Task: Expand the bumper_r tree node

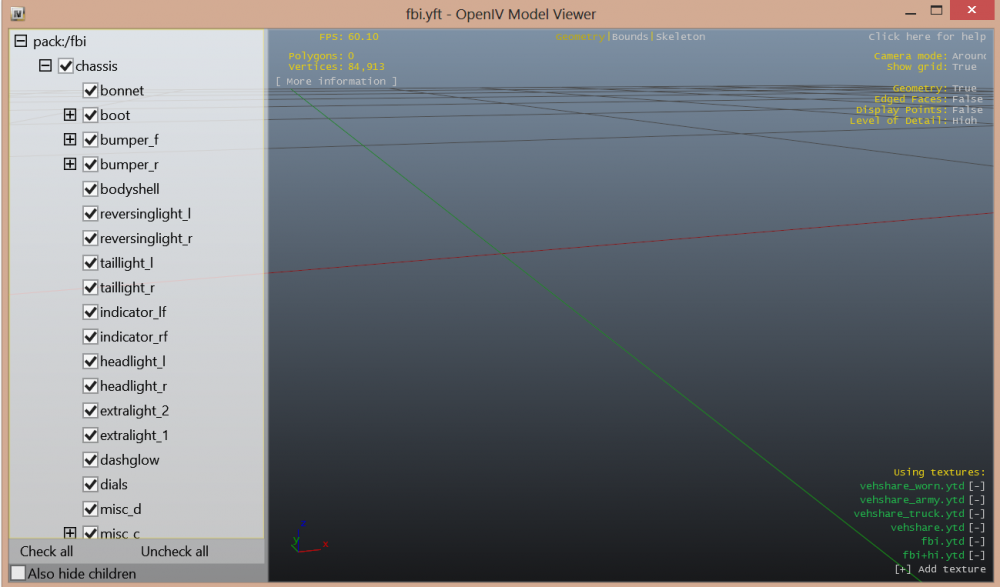Action: (x=69, y=164)
